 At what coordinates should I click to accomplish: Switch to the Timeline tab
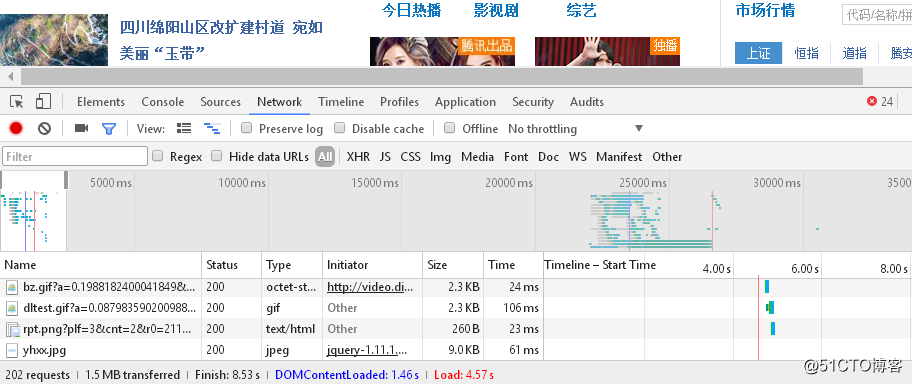tap(341, 102)
